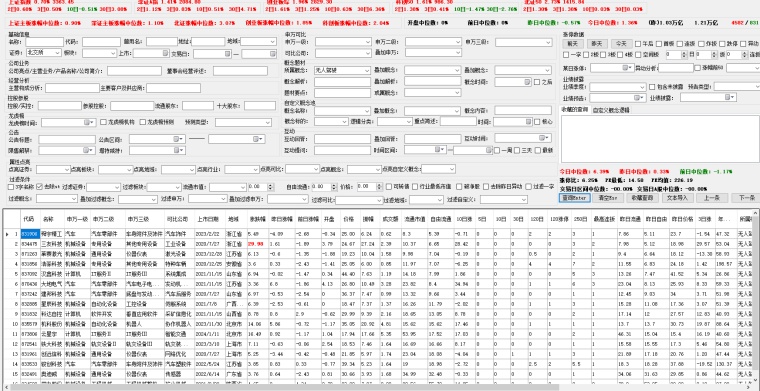
Task: Enable the 龙虎榜机构 checkbox
Action: (x=103, y=122)
